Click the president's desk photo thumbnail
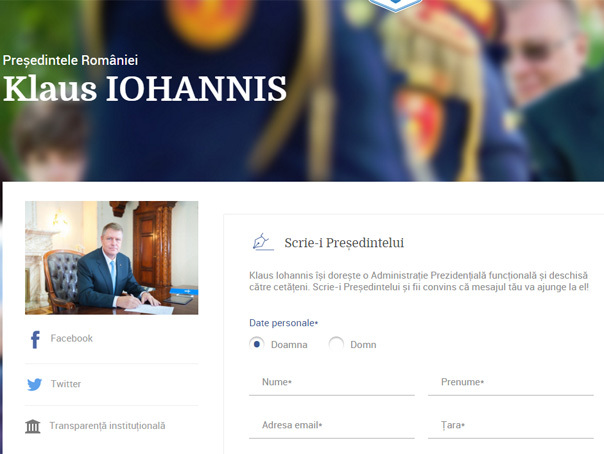This screenshot has width=604, height=454. coord(112,258)
